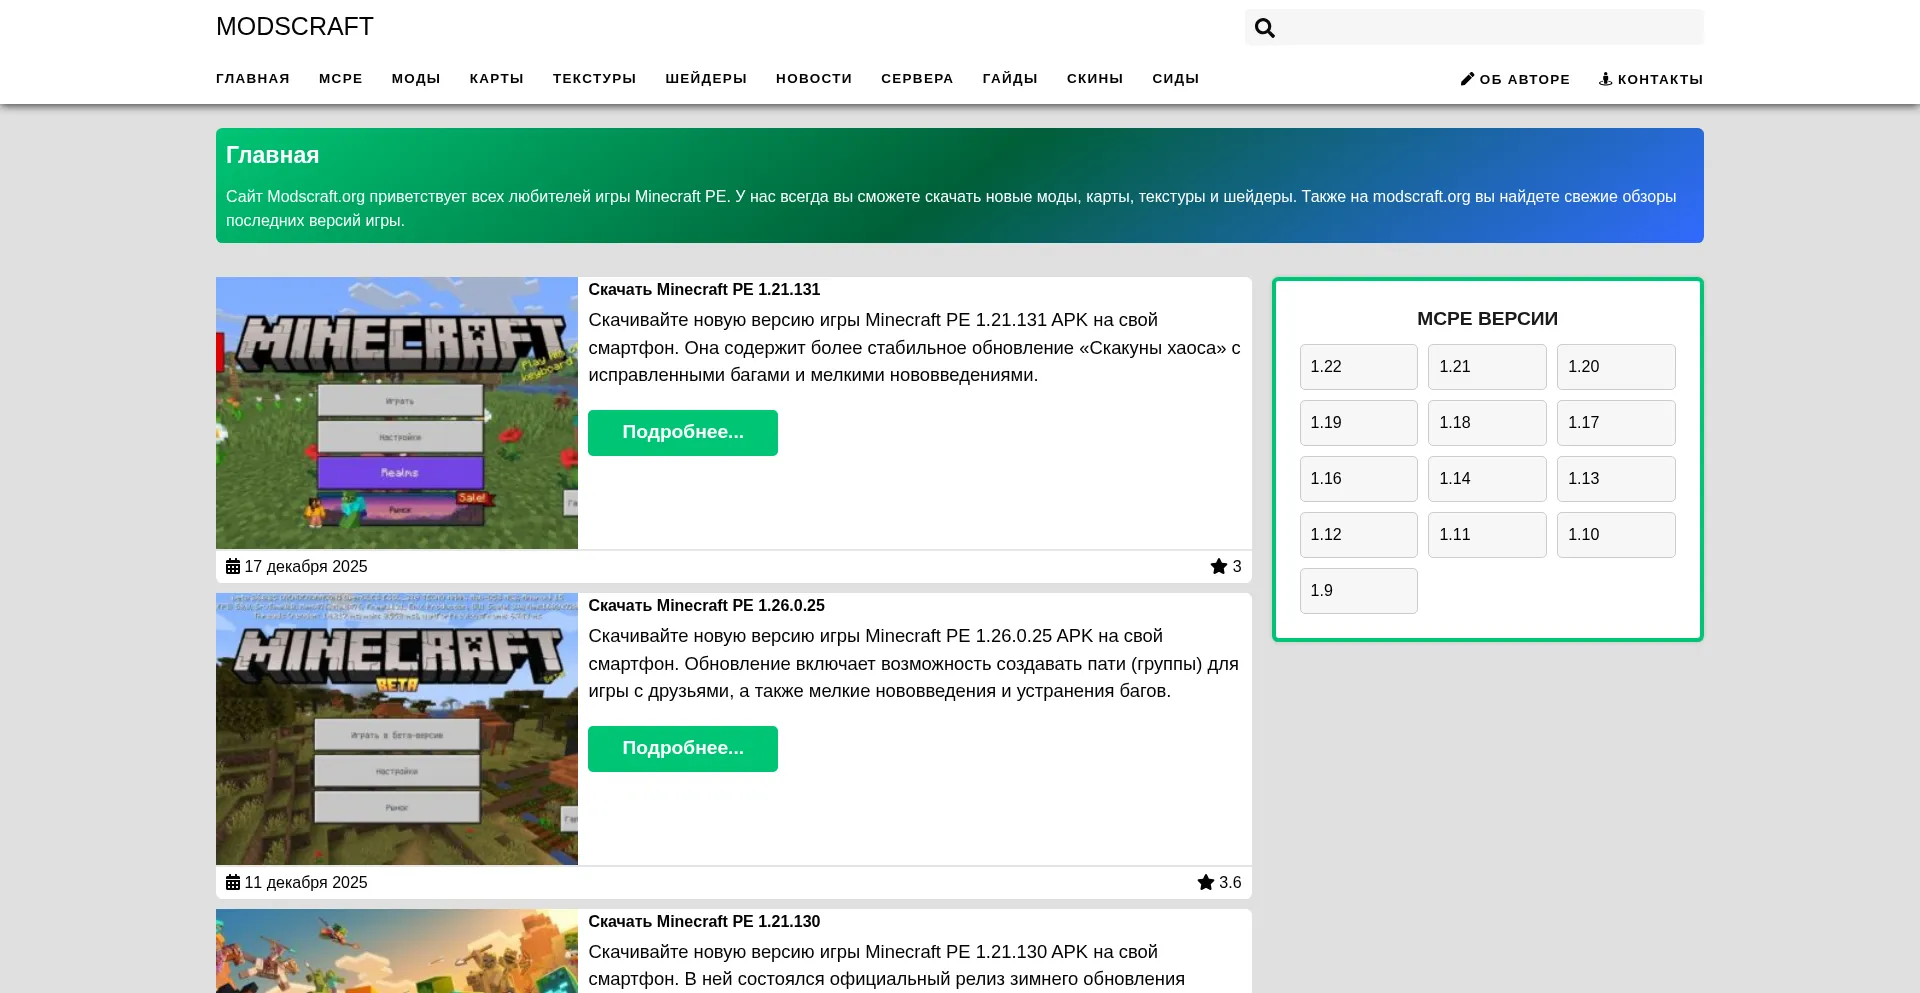Click the person icon next to КОНТАКТЫ
This screenshot has width=1920, height=993.
(1606, 78)
